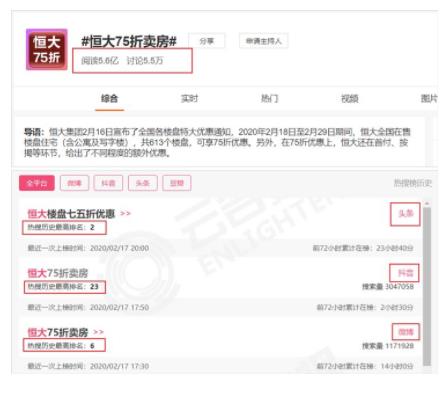This screenshot has height=398, width=448.
Task: Open the 恒大75折卖房 entry ranked 23
Action: [x=58, y=273]
